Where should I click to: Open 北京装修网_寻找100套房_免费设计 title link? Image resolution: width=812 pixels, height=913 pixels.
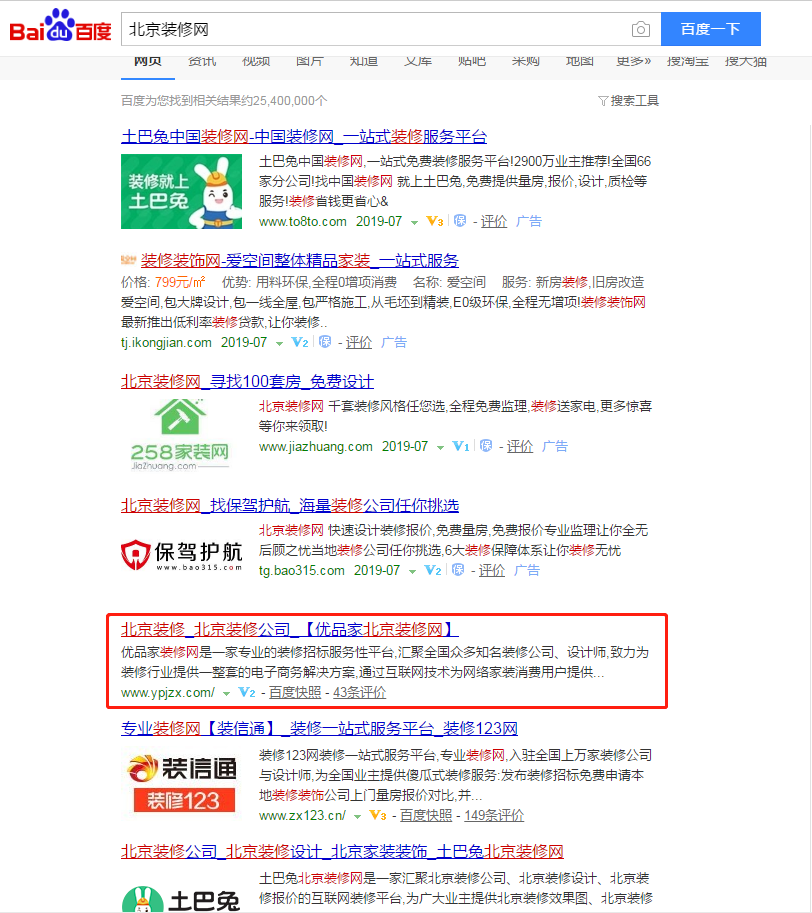click(247, 382)
